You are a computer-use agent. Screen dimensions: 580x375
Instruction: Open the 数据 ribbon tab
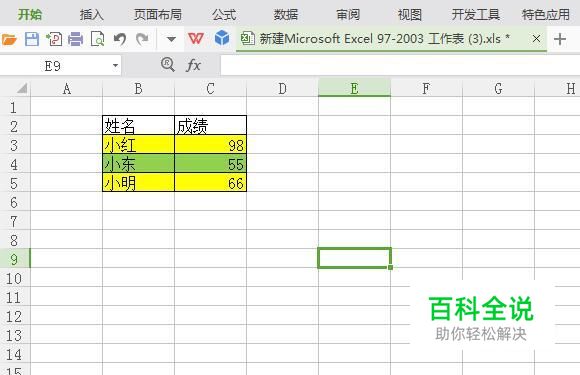coord(286,15)
